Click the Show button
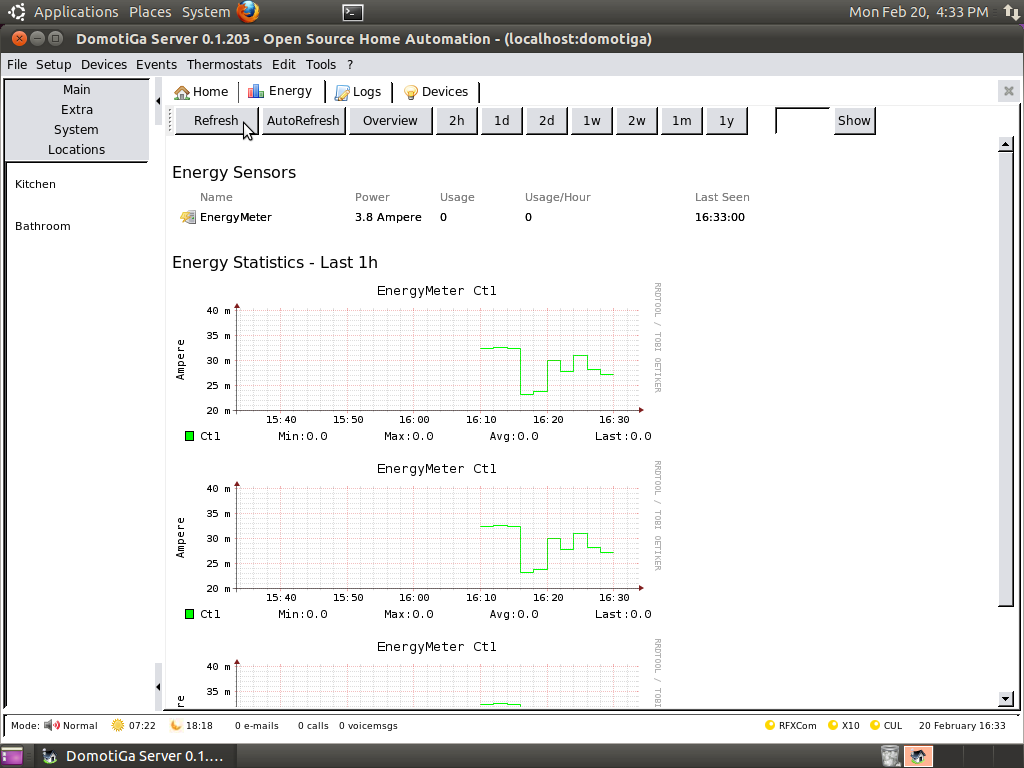 click(854, 121)
